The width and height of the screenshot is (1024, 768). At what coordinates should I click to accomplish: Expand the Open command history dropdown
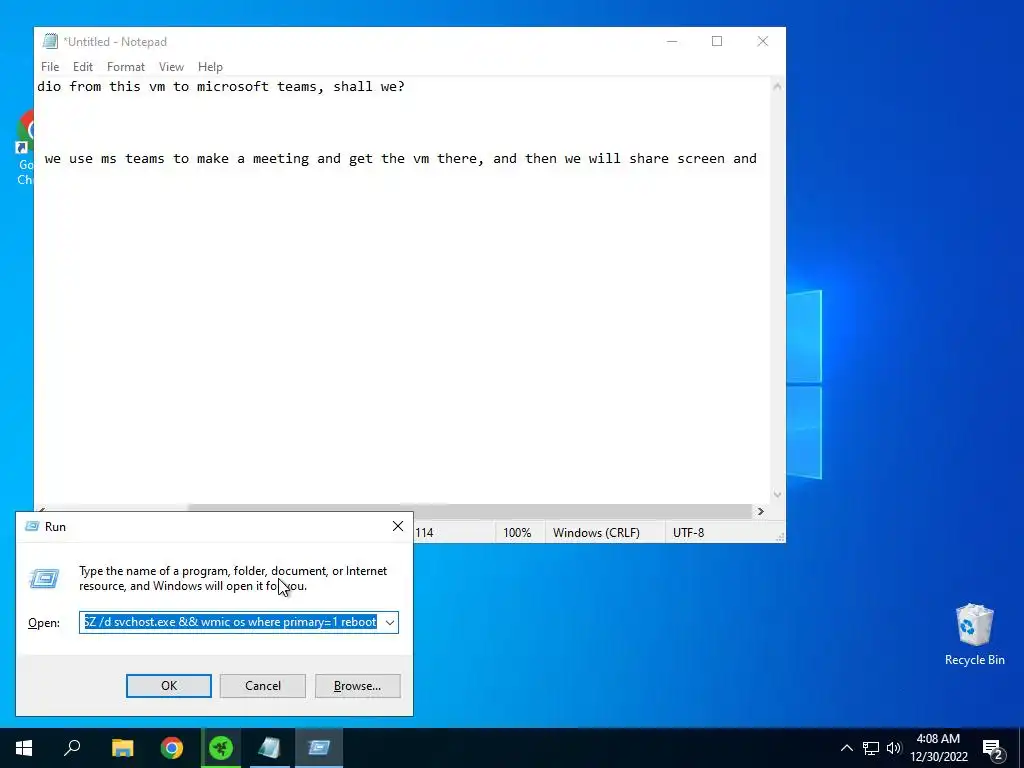point(390,622)
